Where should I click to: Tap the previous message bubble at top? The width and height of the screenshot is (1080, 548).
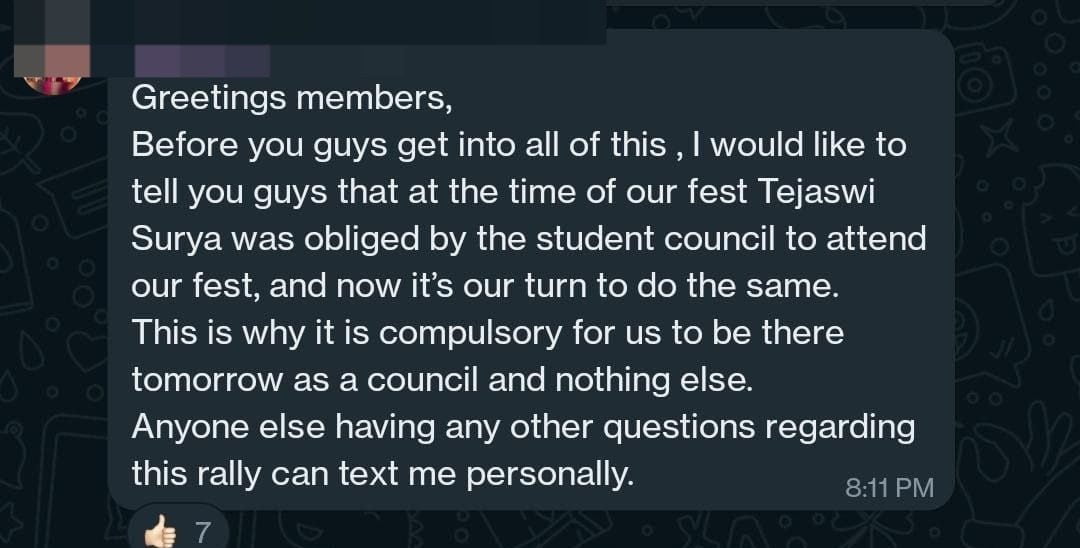tap(802, 3)
